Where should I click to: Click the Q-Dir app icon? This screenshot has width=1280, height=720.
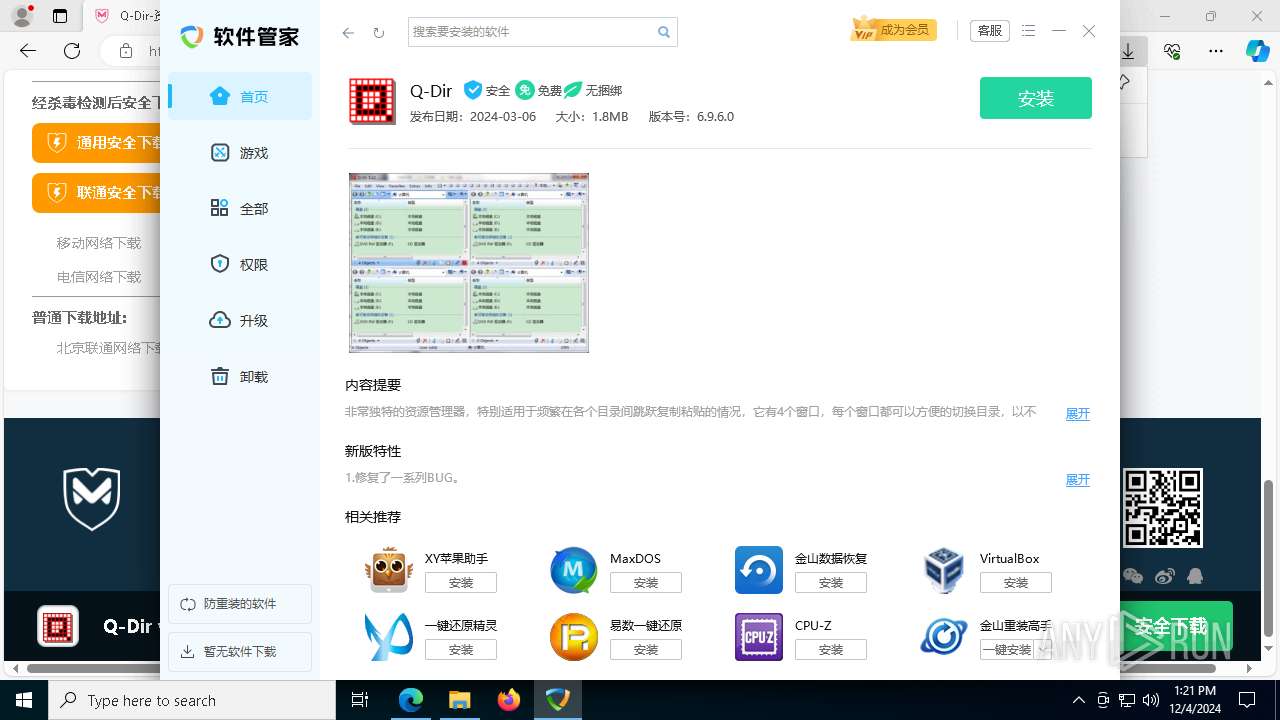point(372,101)
